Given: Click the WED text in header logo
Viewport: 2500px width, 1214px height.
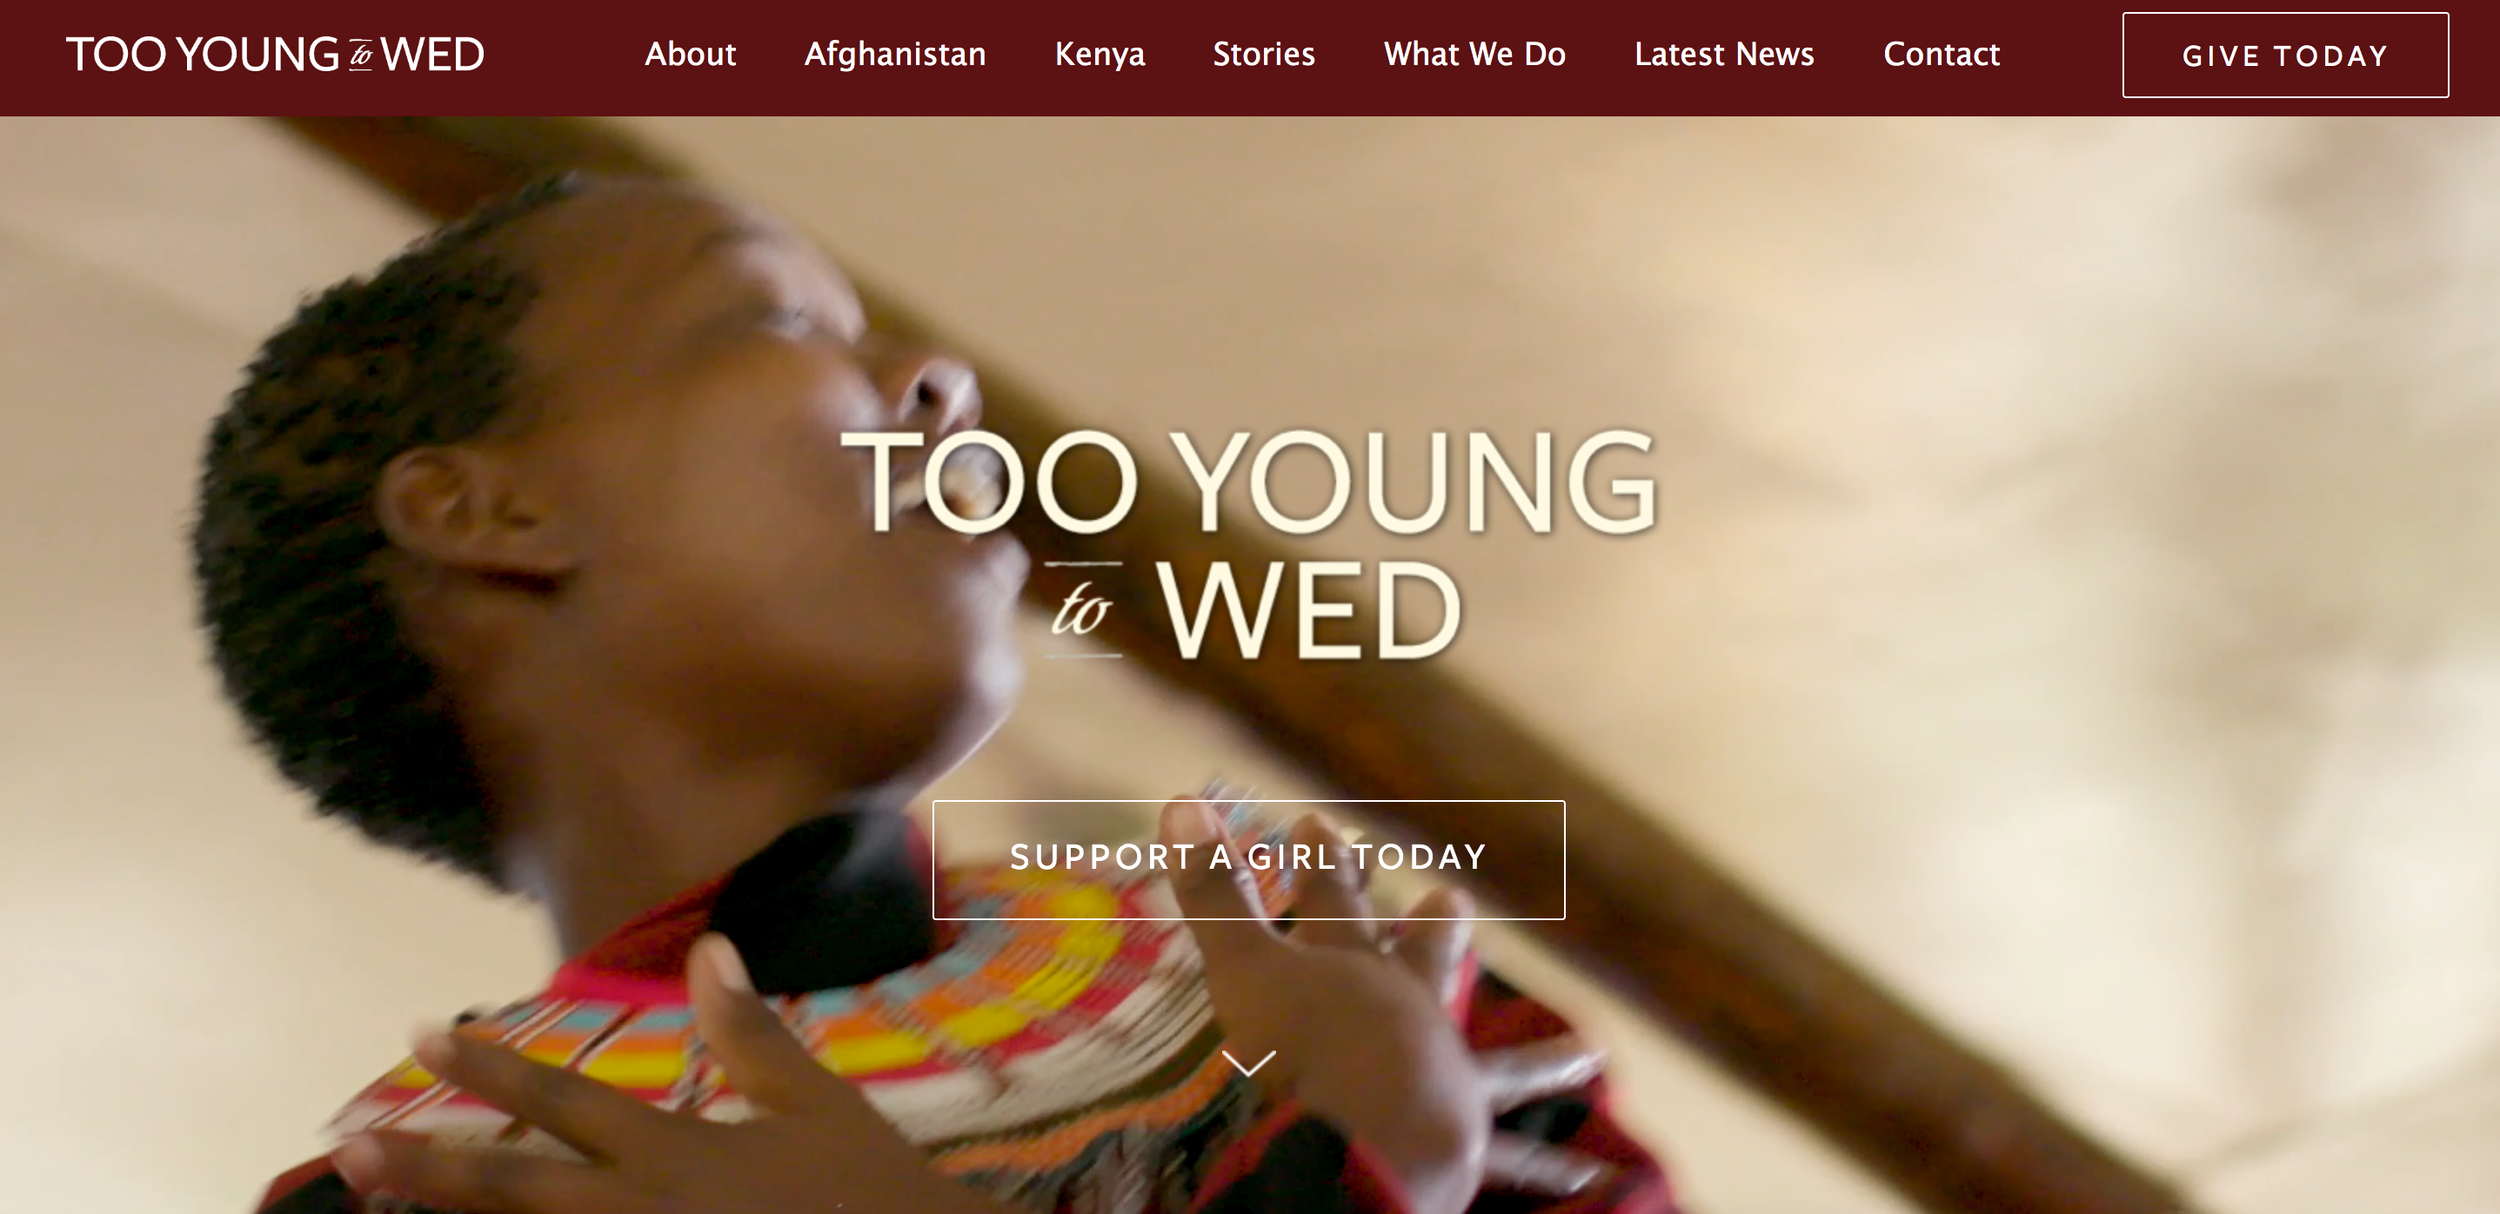Looking at the screenshot, I should (432, 55).
